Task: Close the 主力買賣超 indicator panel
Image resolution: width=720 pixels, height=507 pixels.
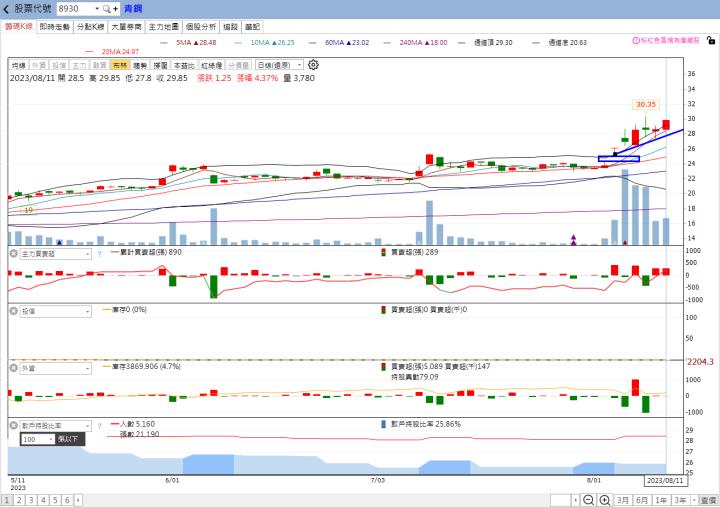Action: [13, 254]
